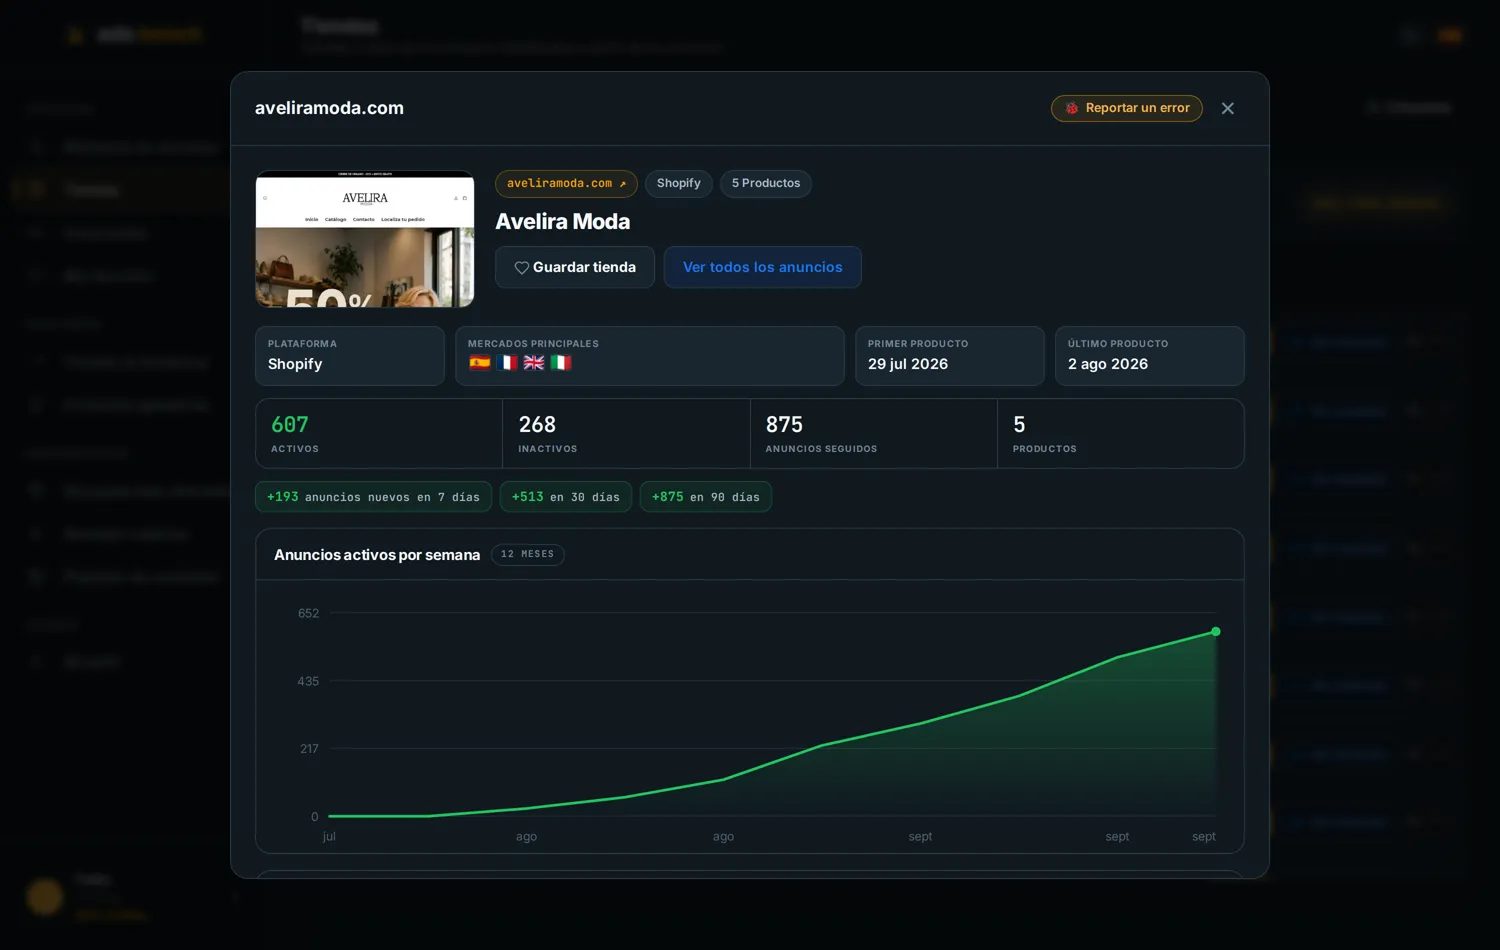This screenshot has height=950, width=1500.
Task: Click the 'jul' x-axis label
Action: click(329, 837)
